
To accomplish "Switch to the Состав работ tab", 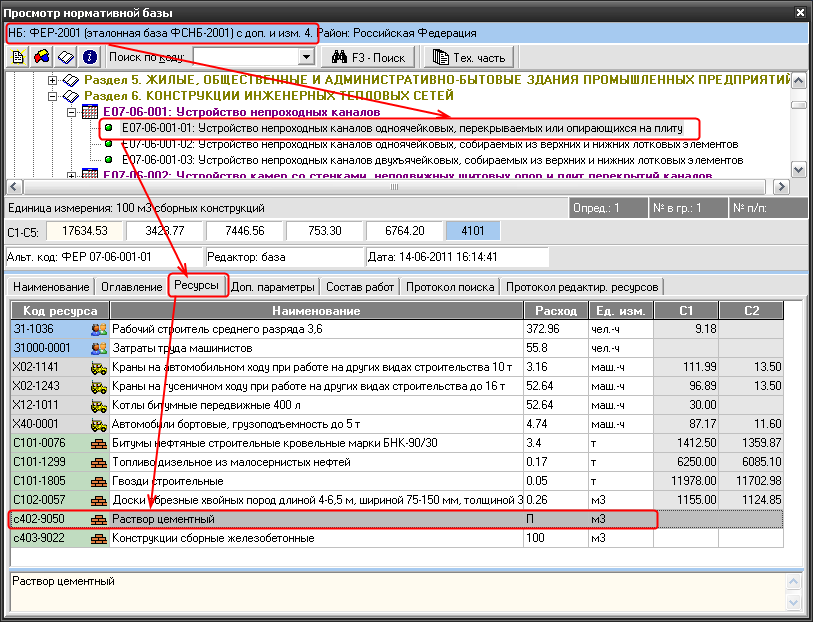I will pos(360,287).
